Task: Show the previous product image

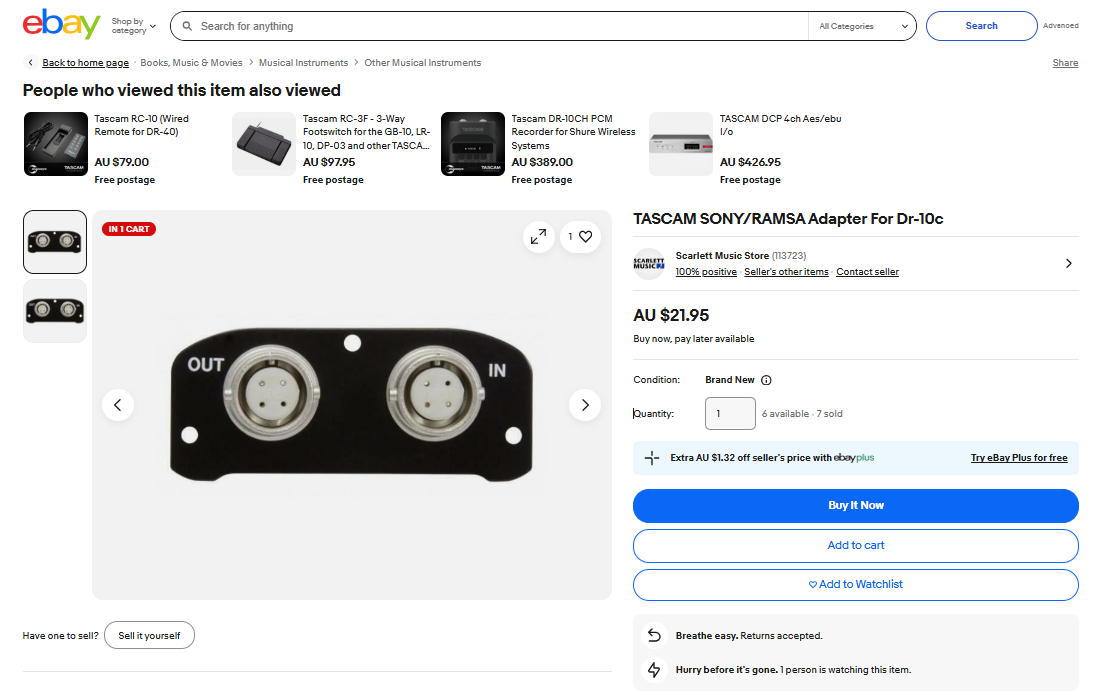Action: coord(118,405)
